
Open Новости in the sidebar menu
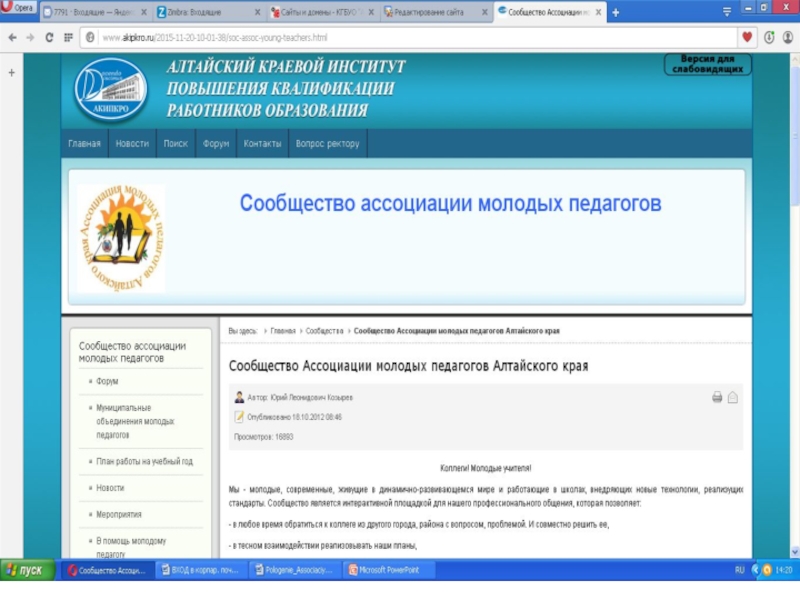tap(110, 487)
